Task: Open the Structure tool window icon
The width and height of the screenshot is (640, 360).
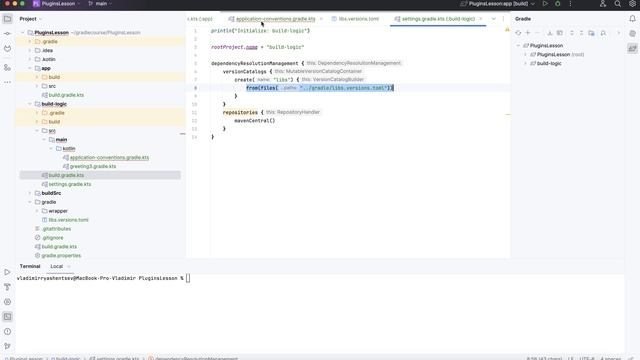Action: (7, 68)
